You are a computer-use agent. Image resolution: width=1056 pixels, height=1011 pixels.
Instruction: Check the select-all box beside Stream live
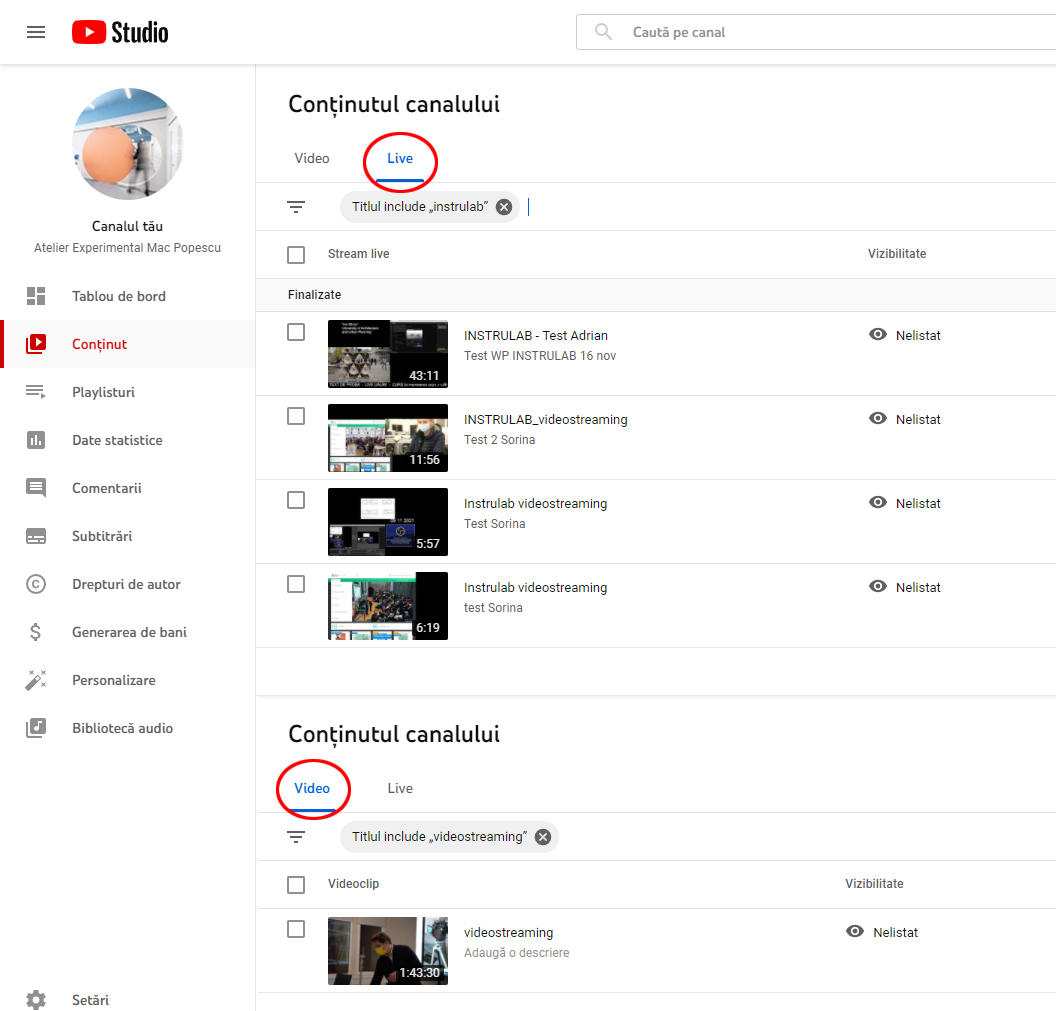point(296,255)
